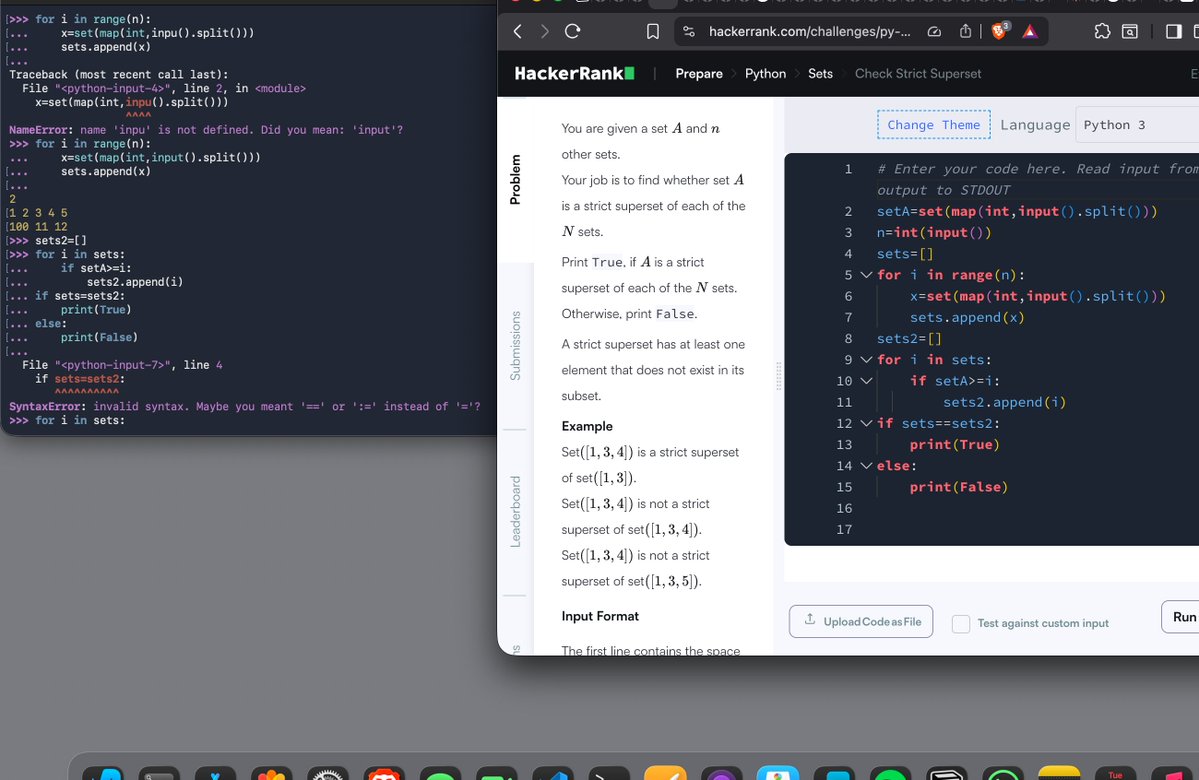Image resolution: width=1199 pixels, height=780 pixels.
Task: Click sets.append(x) on editor line 7
Action: (967, 317)
